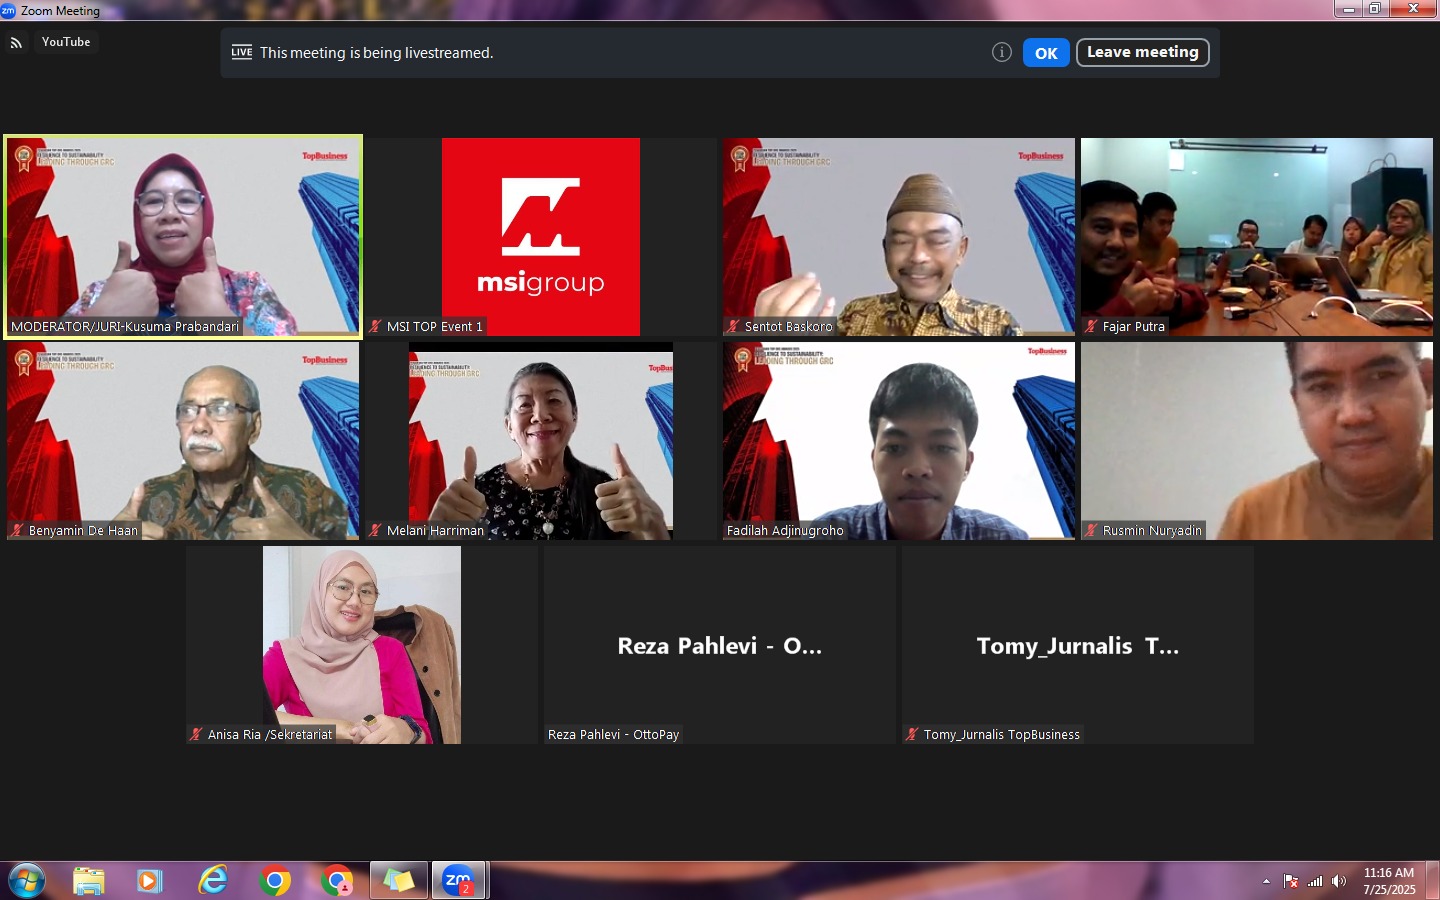The width and height of the screenshot is (1440, 900).
Task: Open File Explorer from the taskbar
Action: [x=89, y=881]
